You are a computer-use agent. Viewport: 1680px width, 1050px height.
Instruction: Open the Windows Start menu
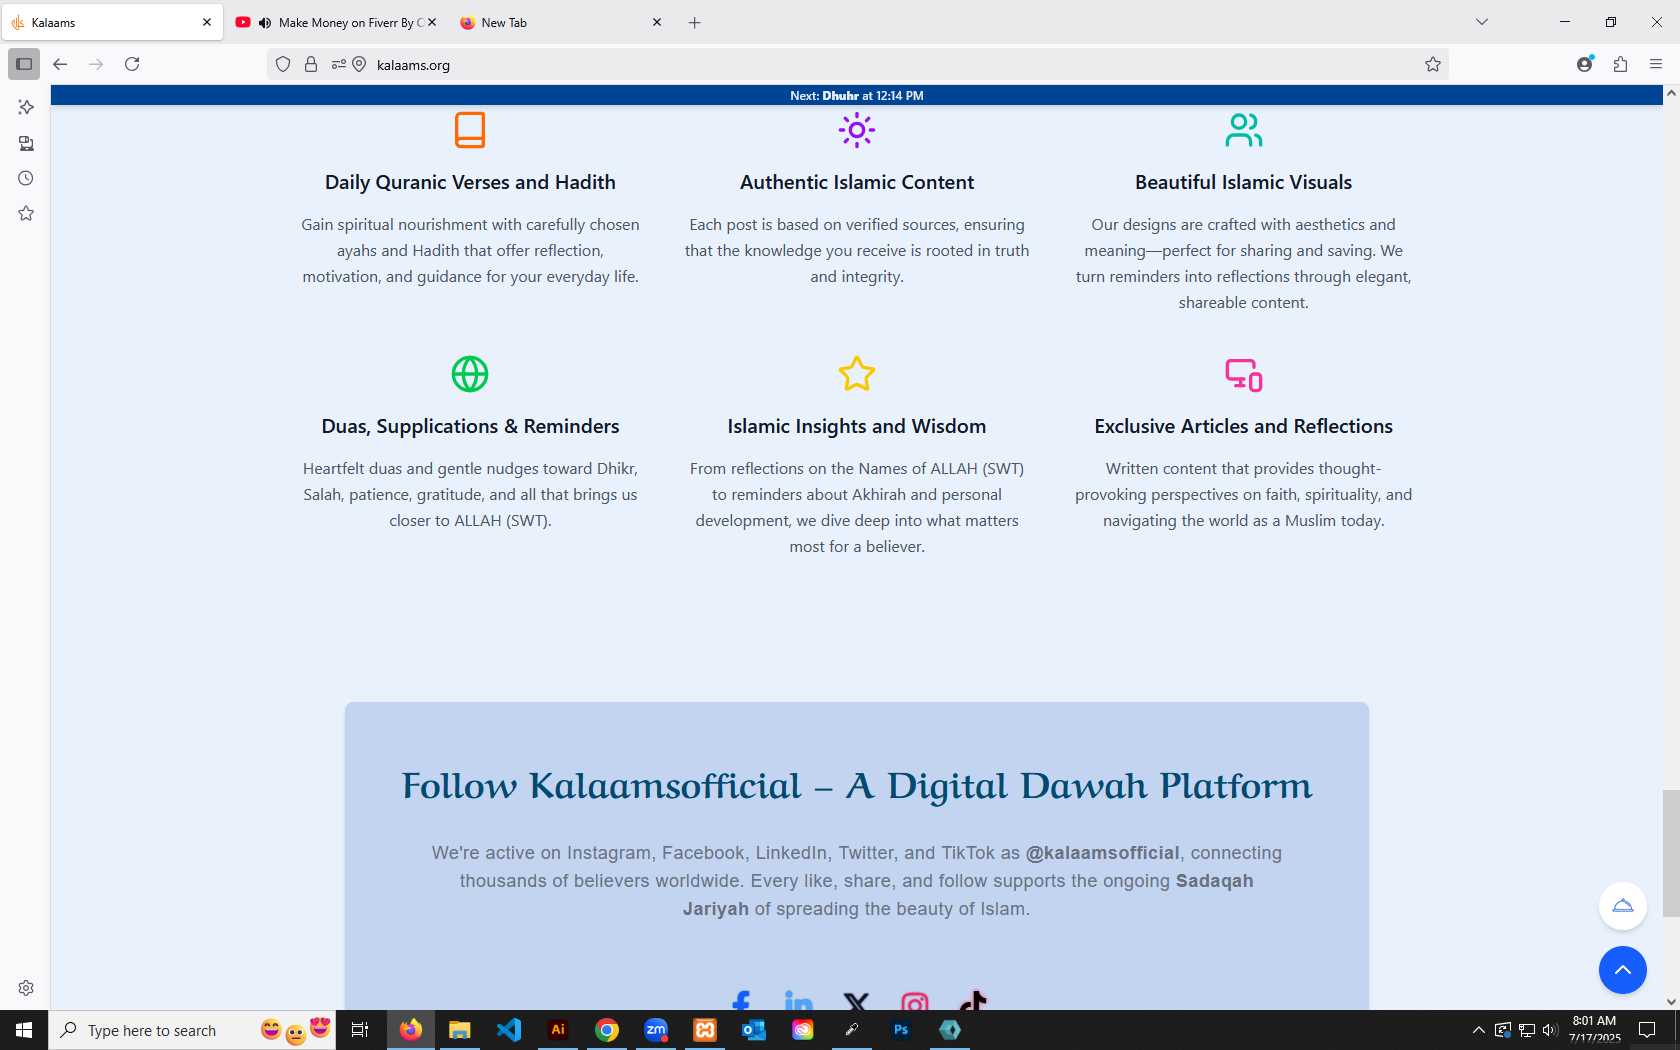coord(24,1030)
